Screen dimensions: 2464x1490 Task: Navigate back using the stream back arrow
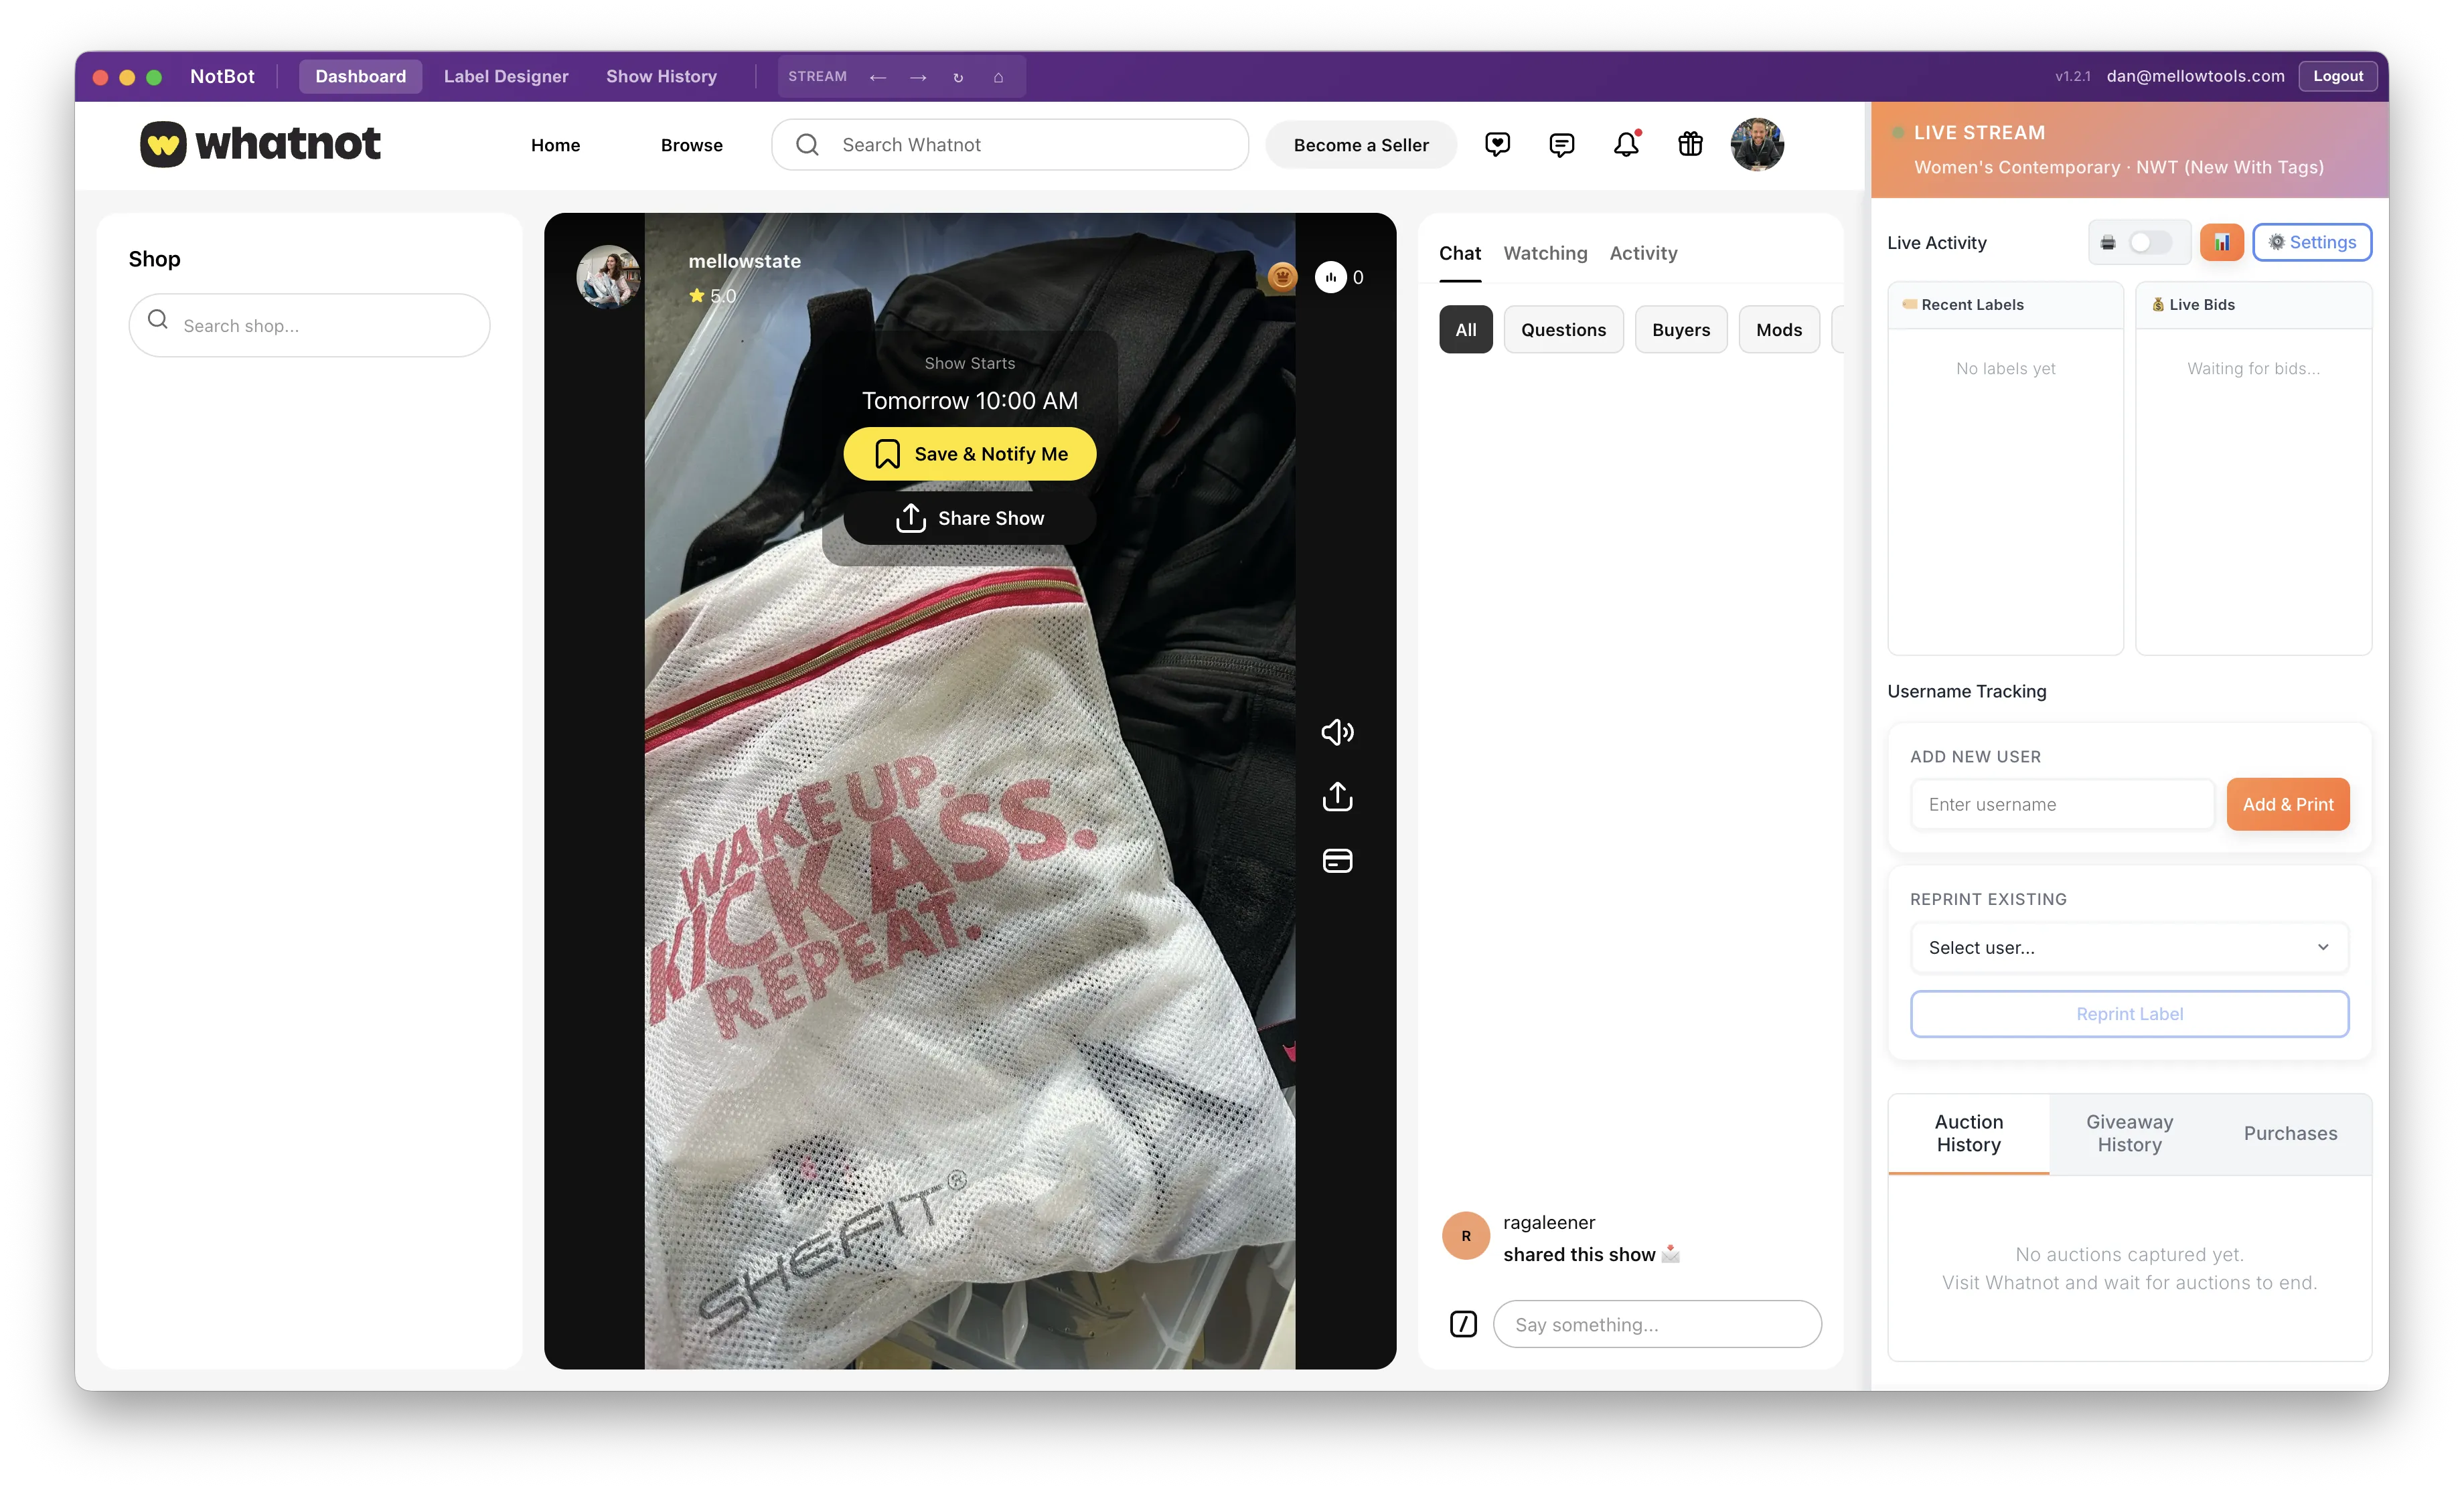[x=878, y=77]
